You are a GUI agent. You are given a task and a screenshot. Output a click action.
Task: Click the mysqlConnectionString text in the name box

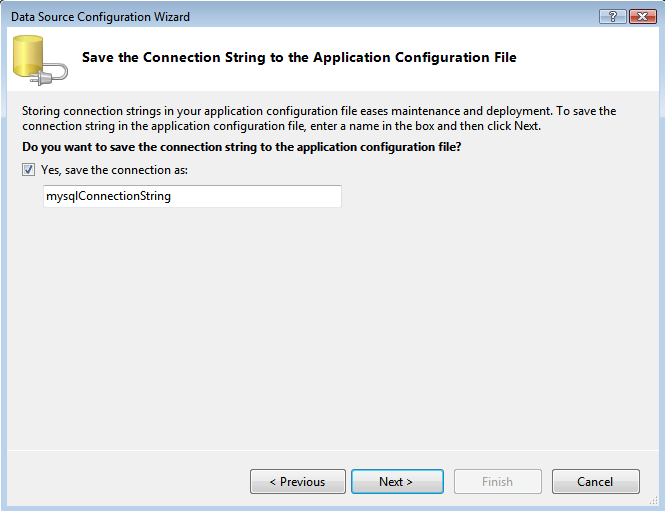click(x=108, y=197)
